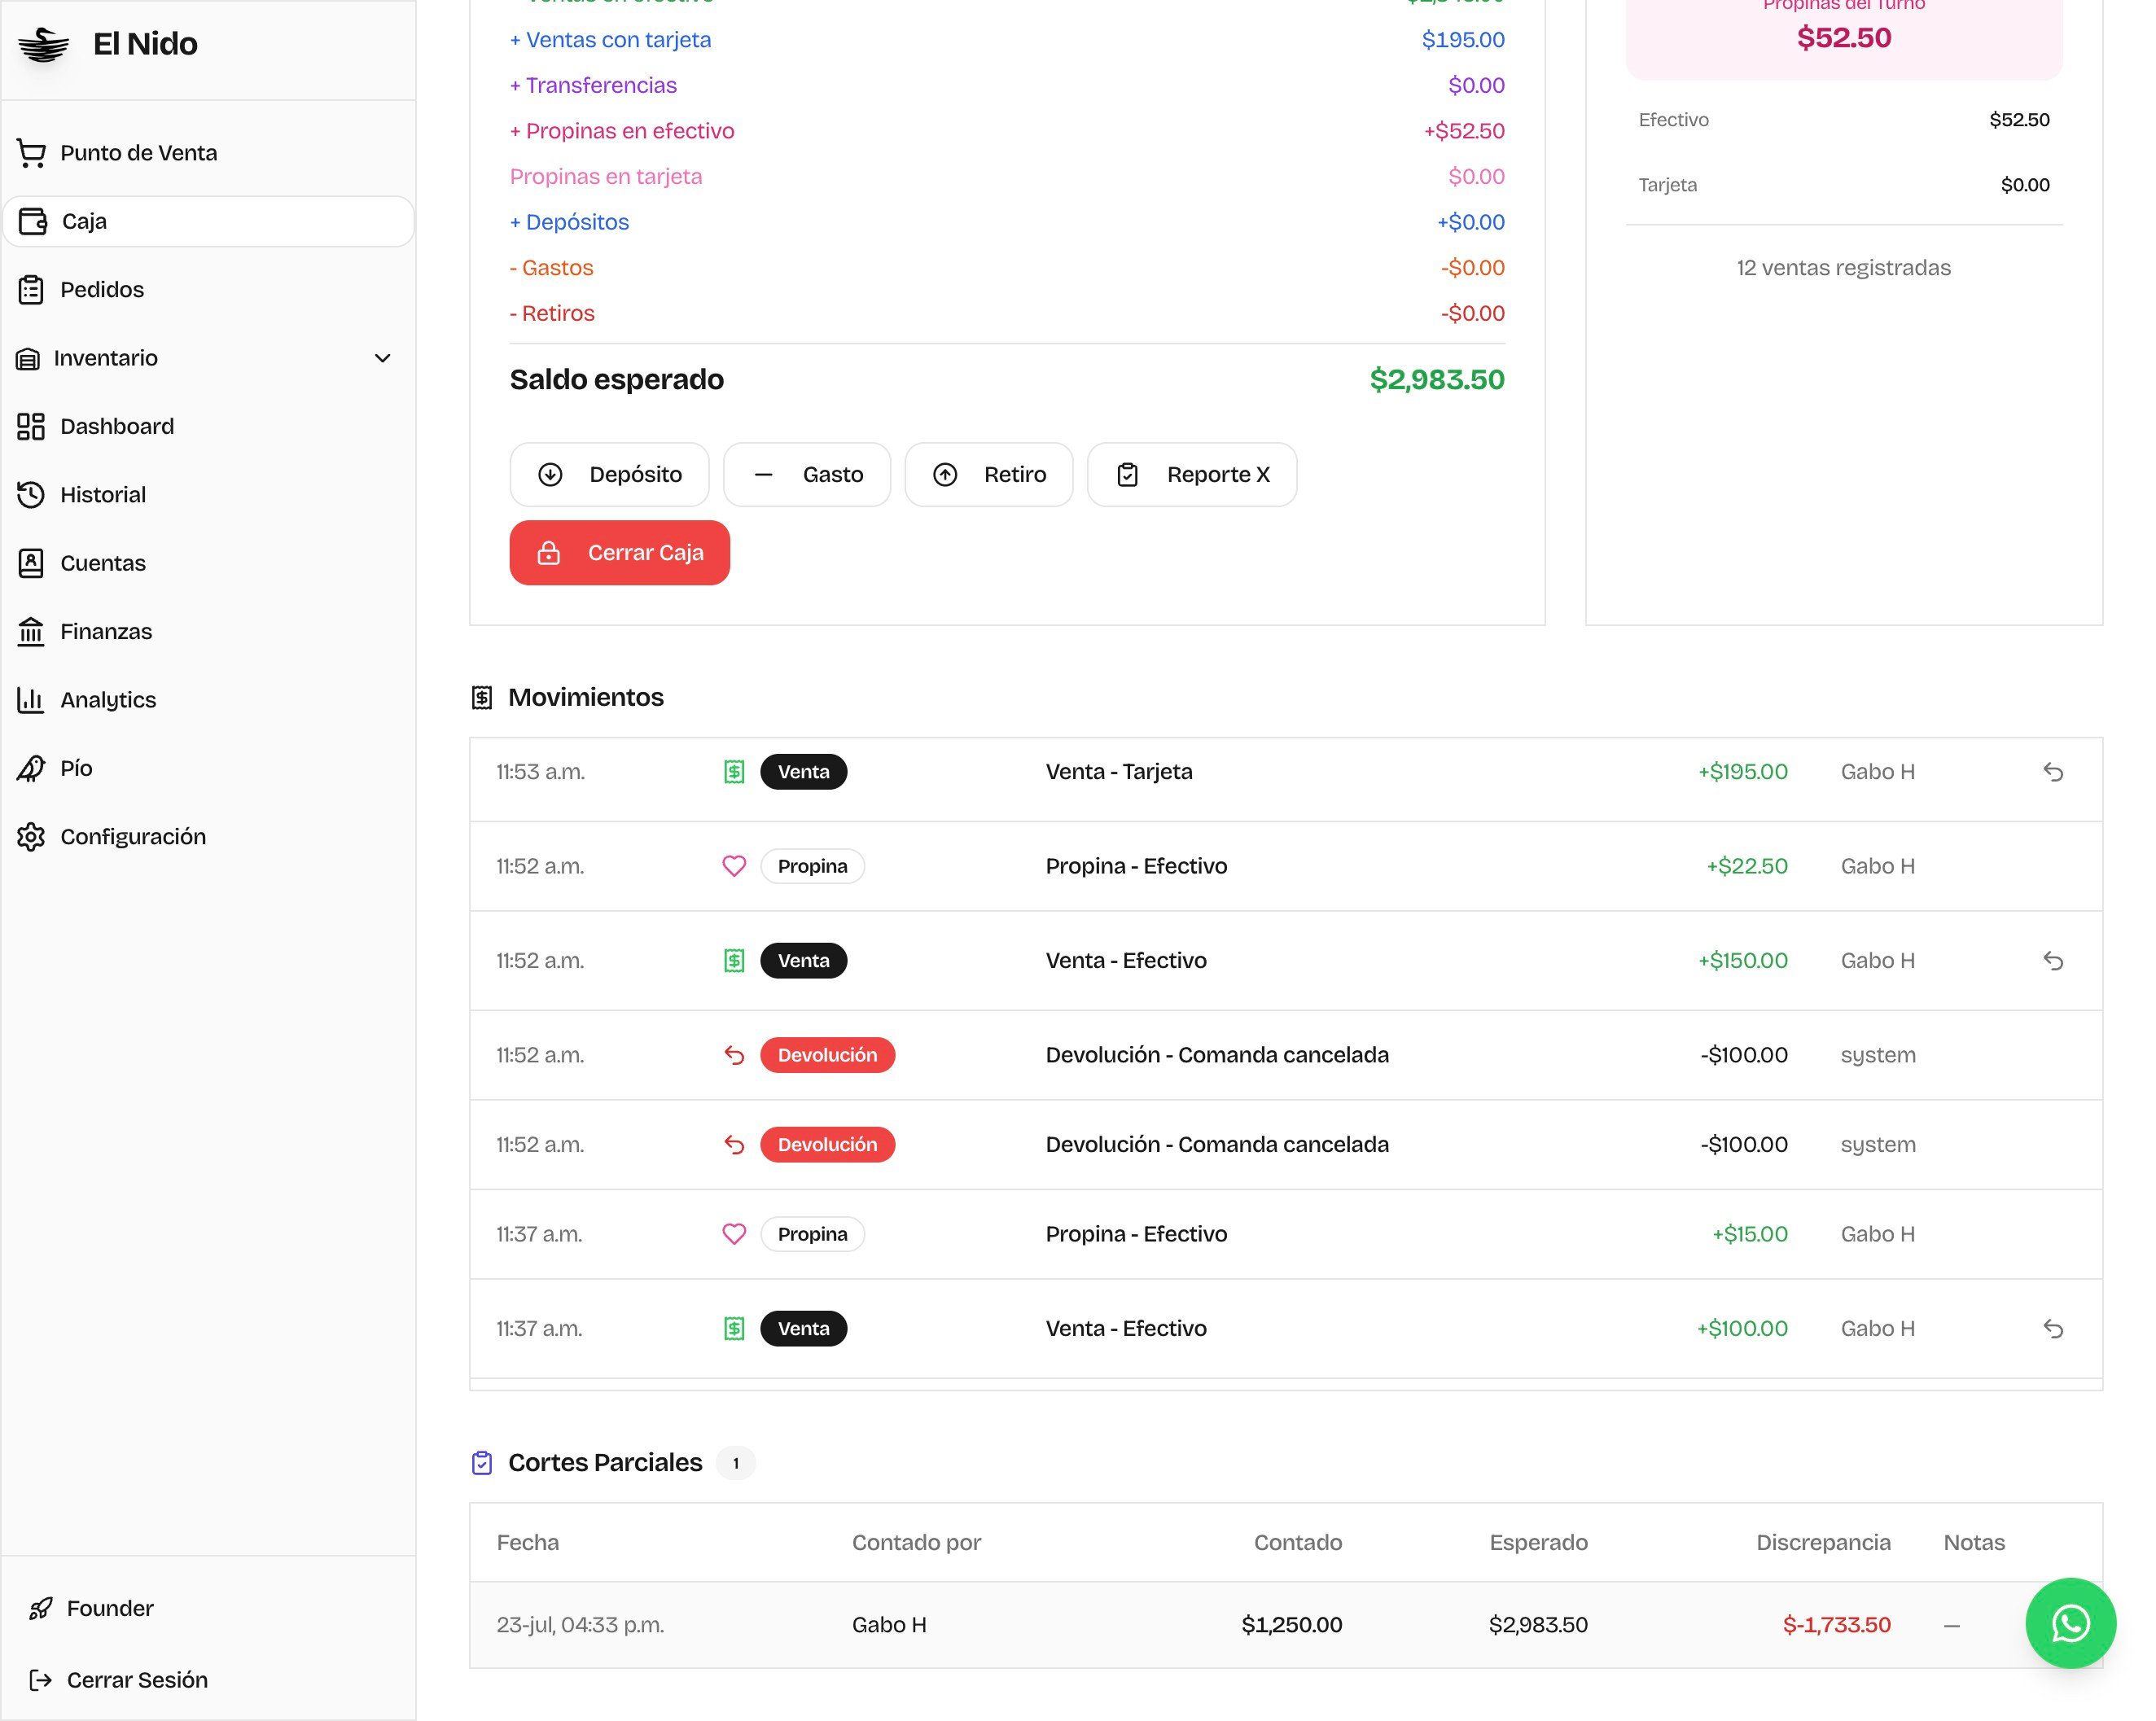Click the Esperado $2,983.50 table cell
The height and width of the screenshot is (1721, 2156).
pos(1538,1625)
